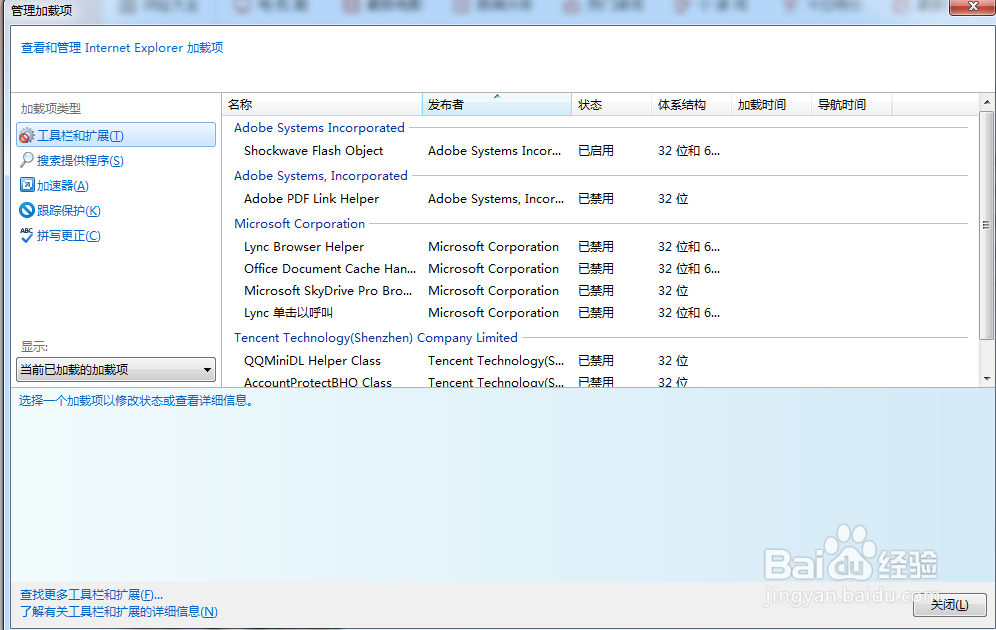Open 跟踪保护(K) category
Screen dimensions: 996x630
69,211
